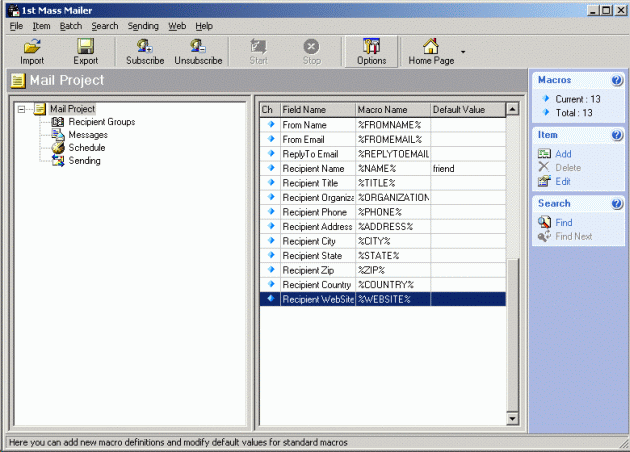
Task: Click the Delete X icon
Action: coord(544,167)
